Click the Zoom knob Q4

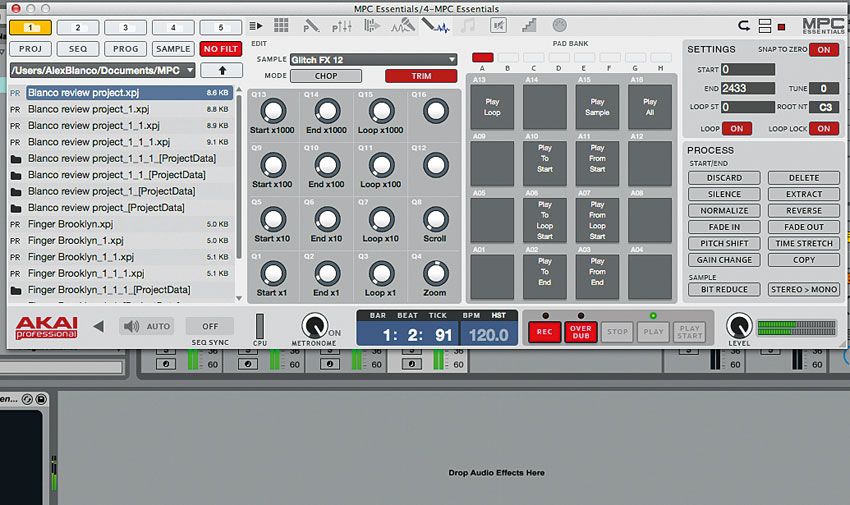click(435, 274)
